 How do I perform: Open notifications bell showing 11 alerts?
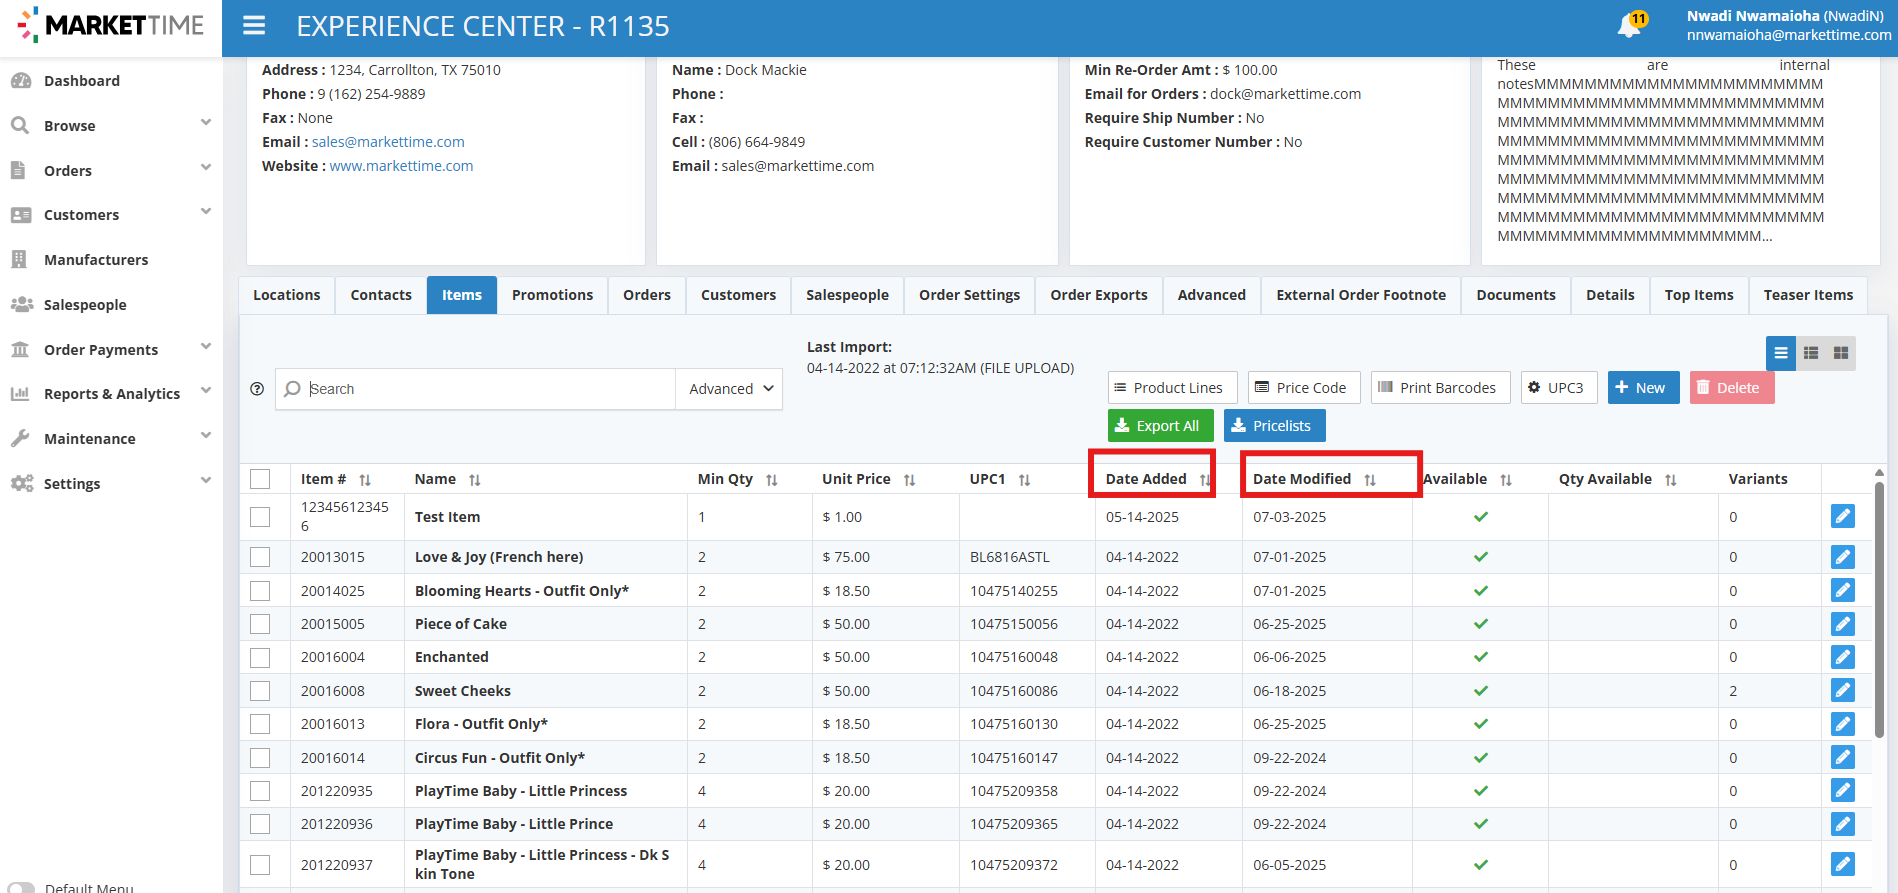tap(1630, 25)
